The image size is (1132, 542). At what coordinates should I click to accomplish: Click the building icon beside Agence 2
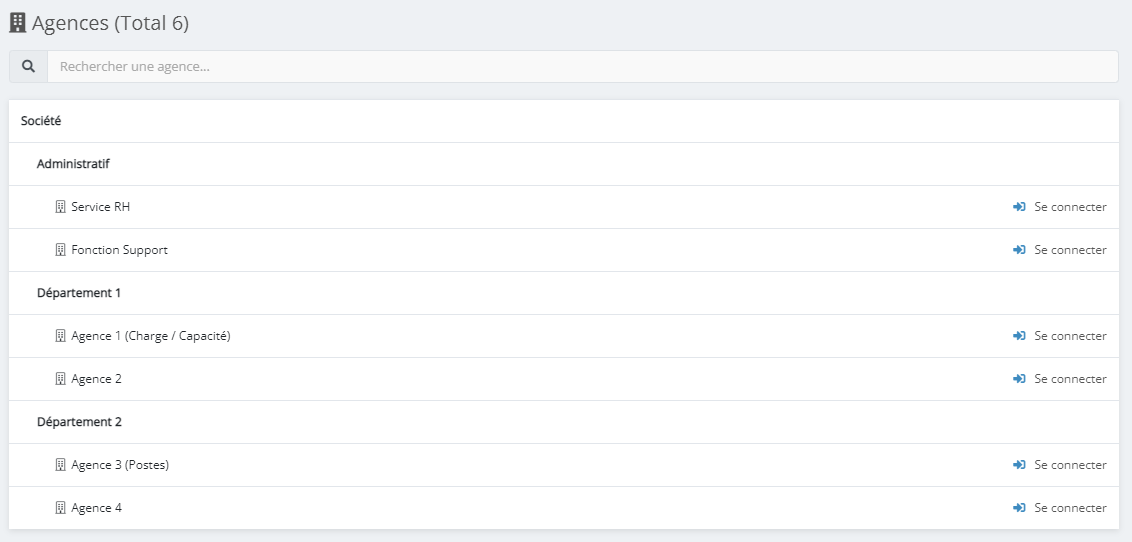[x=60, y=379]
